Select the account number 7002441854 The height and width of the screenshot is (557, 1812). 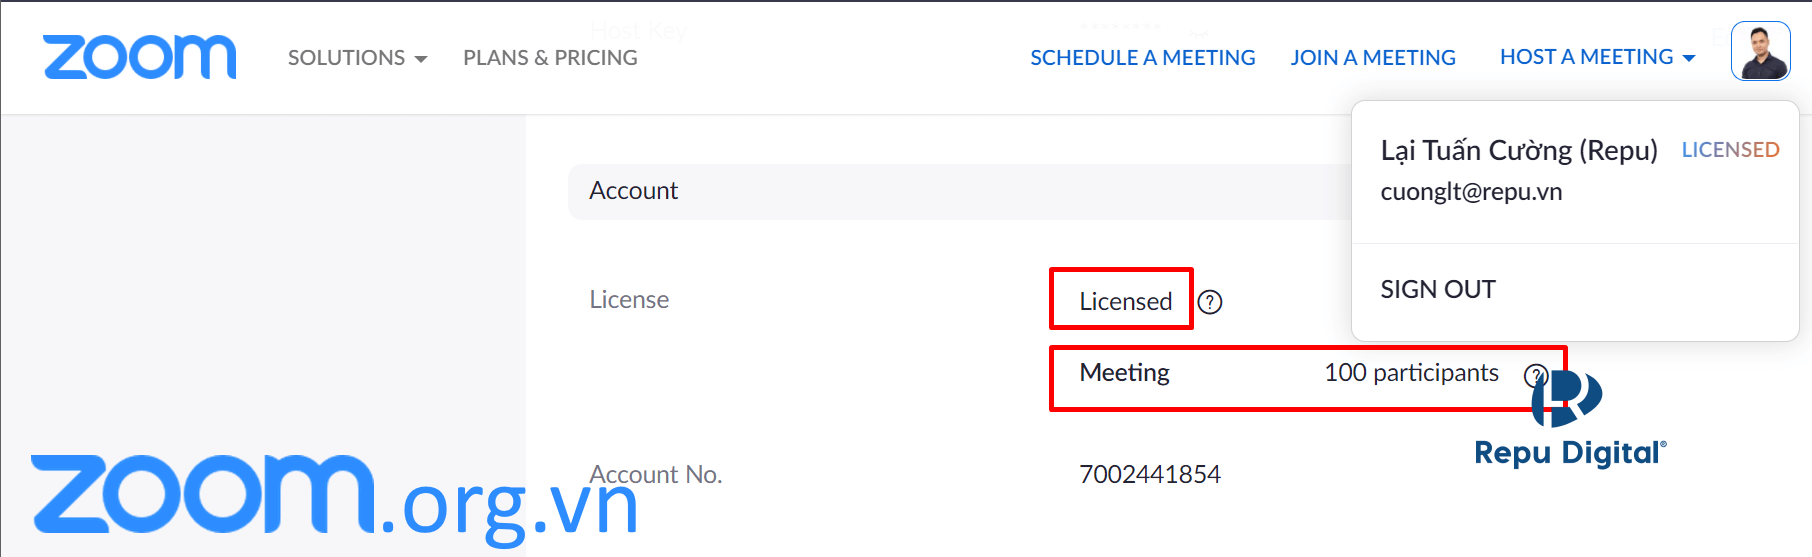point(1150,474)
